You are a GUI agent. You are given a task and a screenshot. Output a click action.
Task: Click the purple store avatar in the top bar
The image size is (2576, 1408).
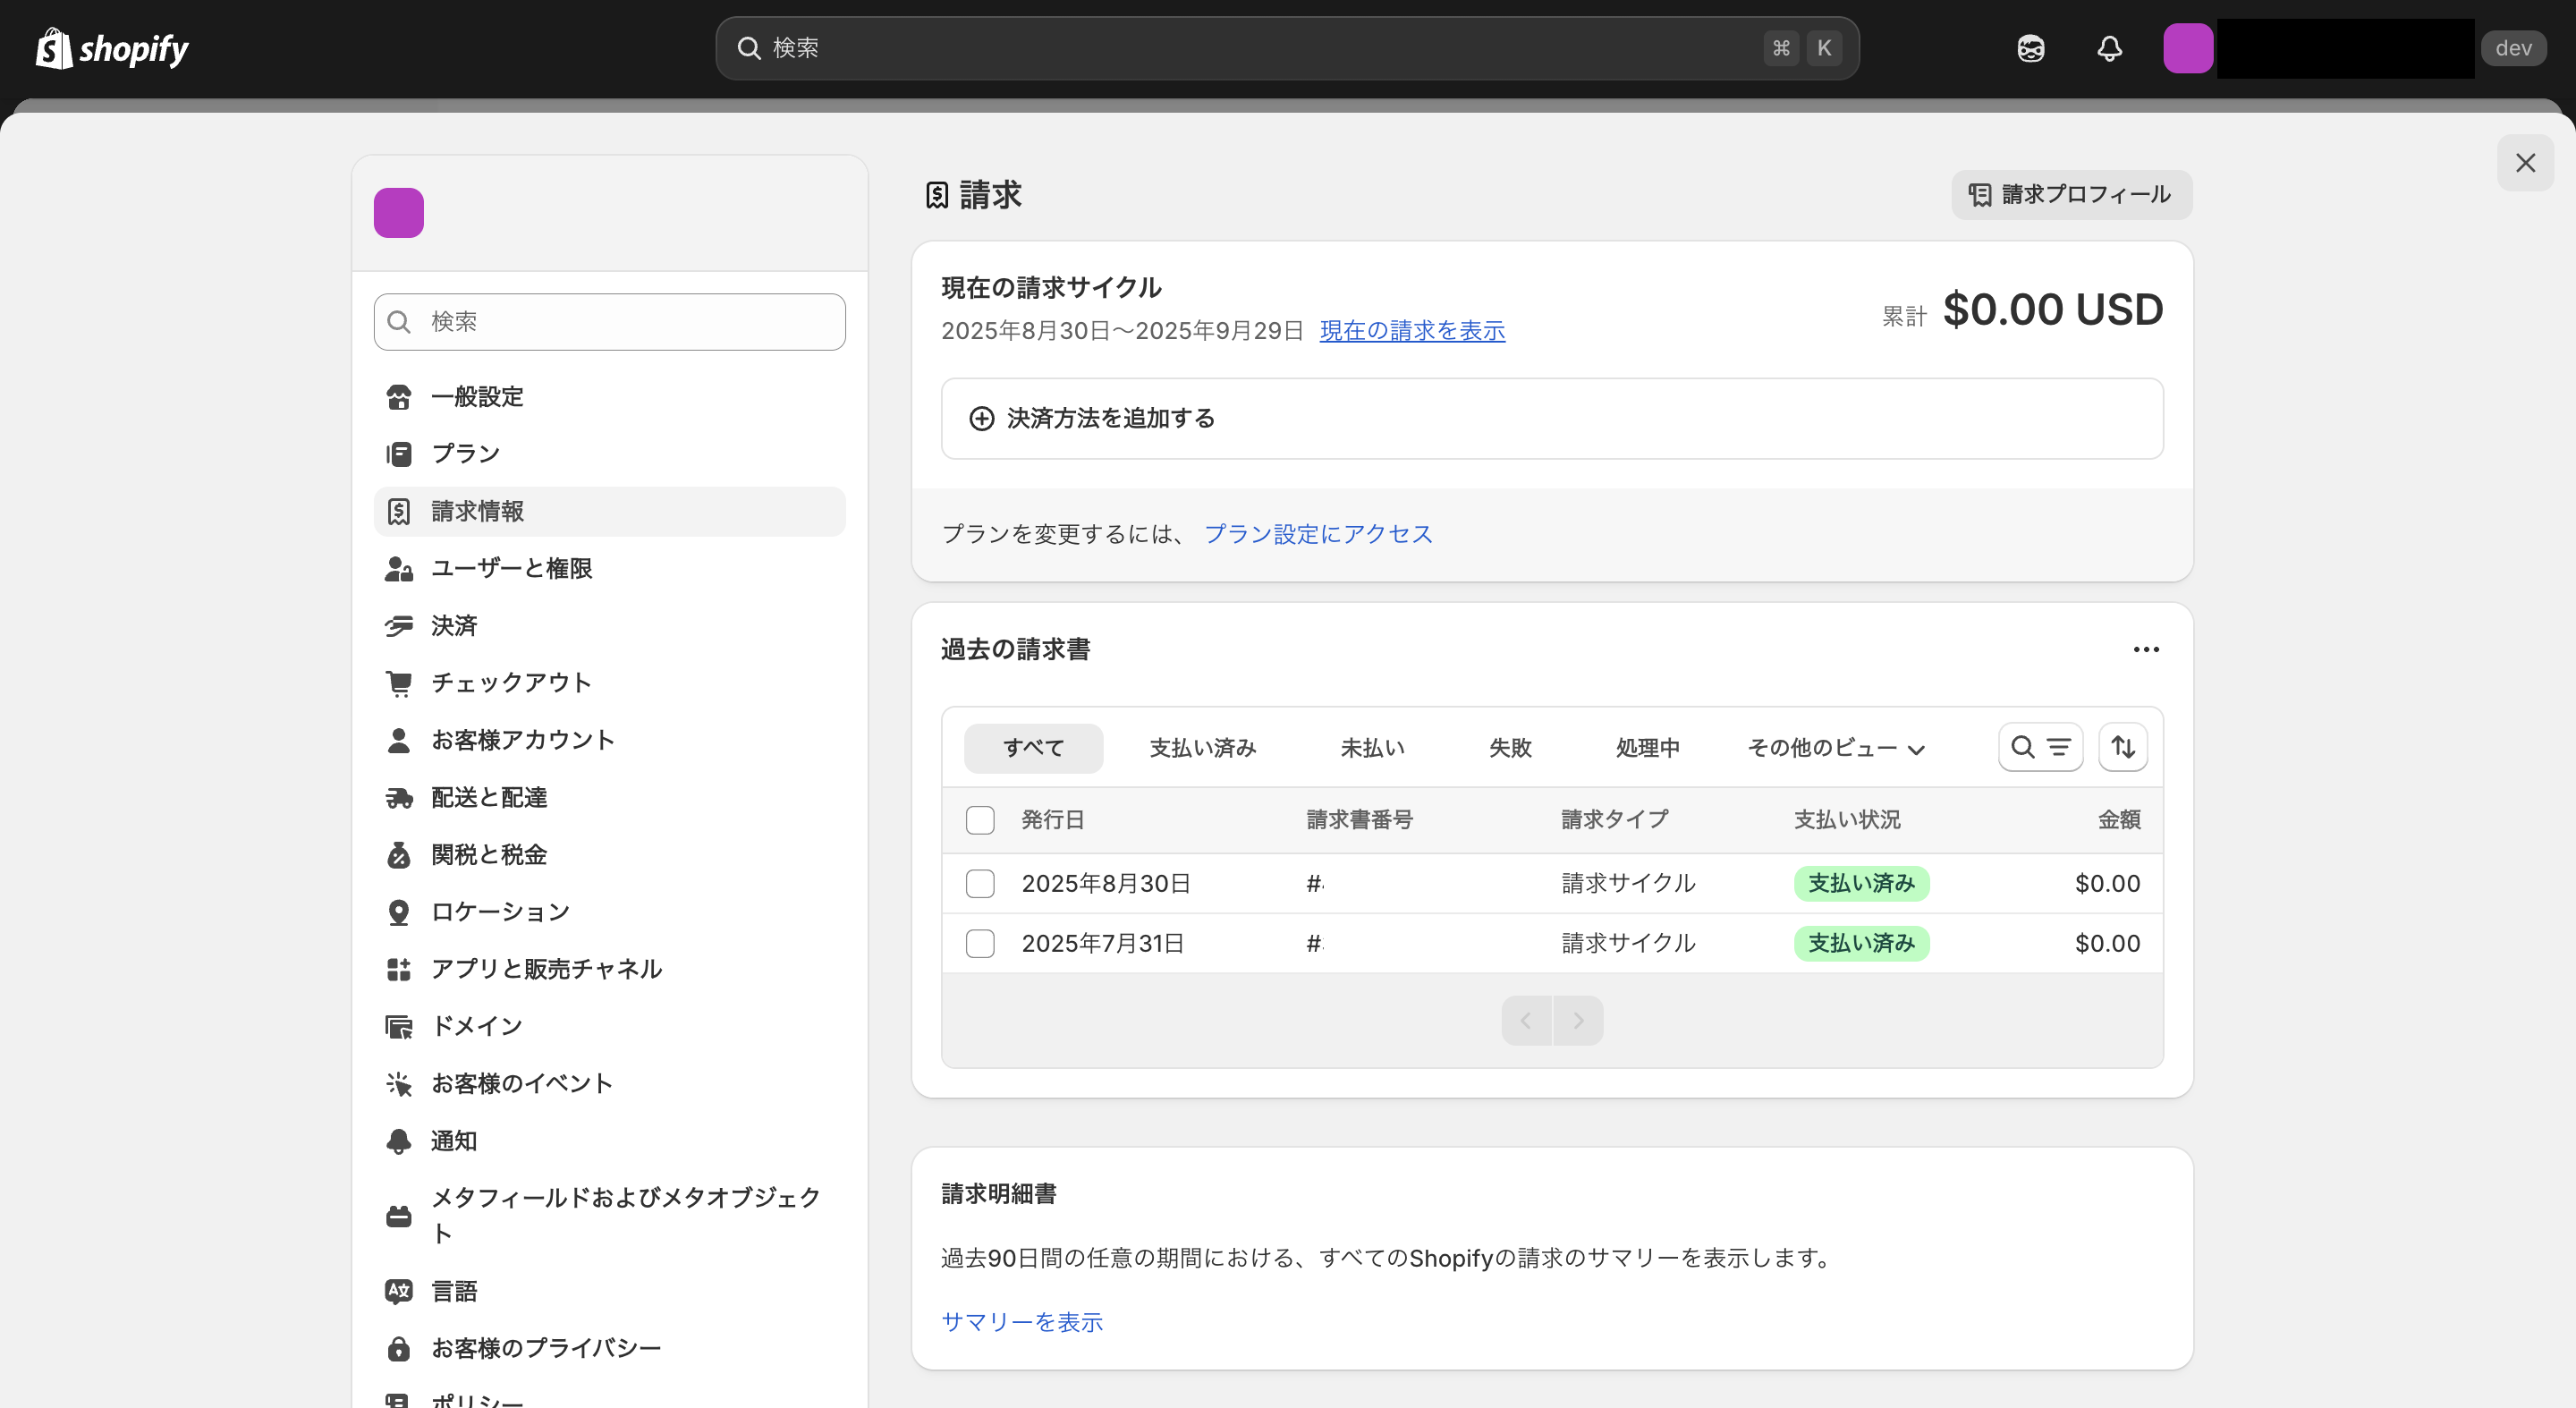tap(2187, 48)
